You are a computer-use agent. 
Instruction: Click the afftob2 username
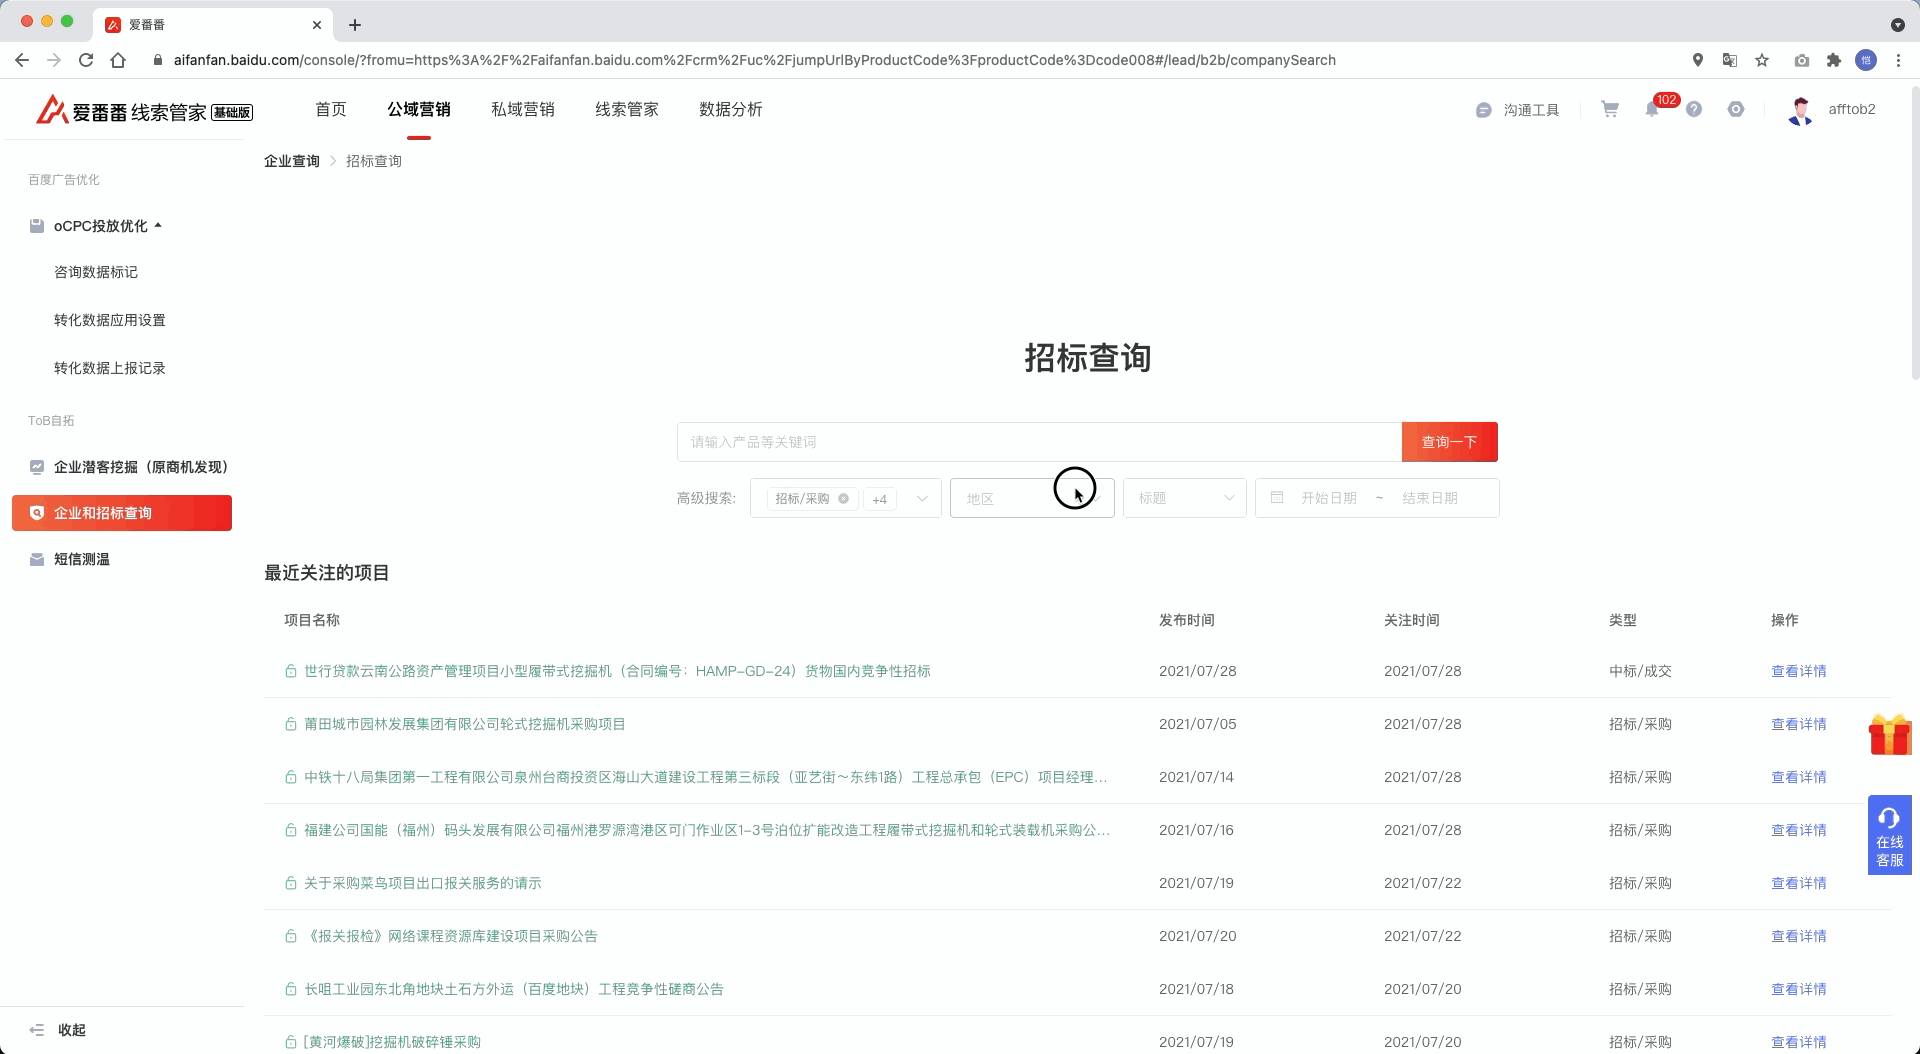1852,109
